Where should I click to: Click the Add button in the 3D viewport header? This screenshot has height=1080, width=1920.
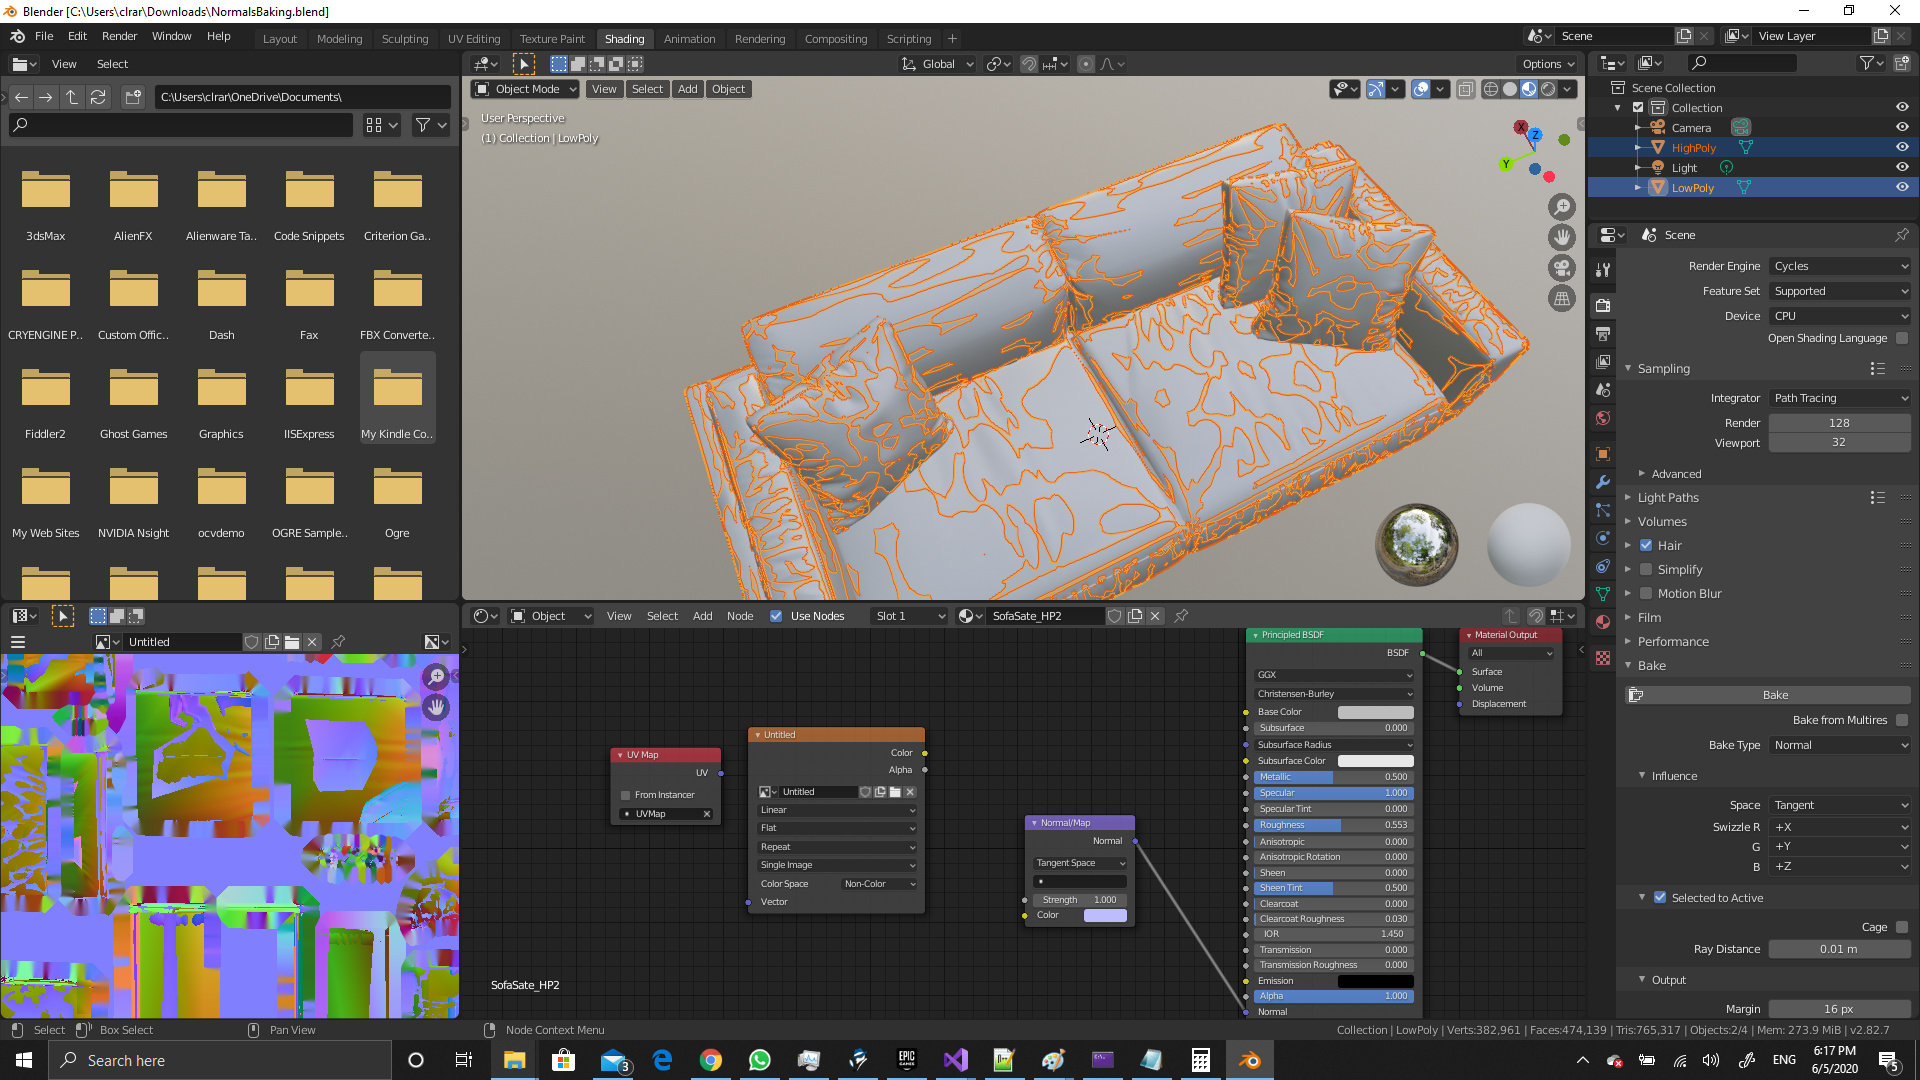(x=687, y=89)
